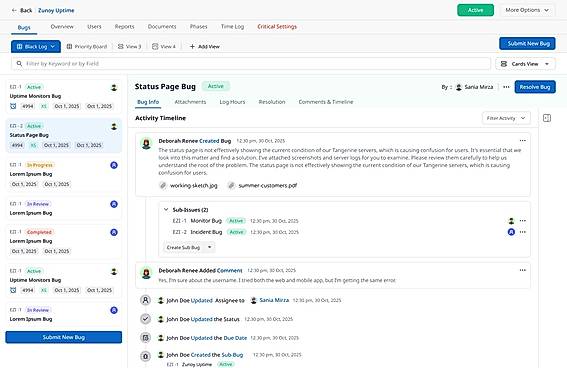Click Sania Mirza avatar in bug header
Image resolution: width=567 pixels, height=368 pixels.
pos(459,87)
